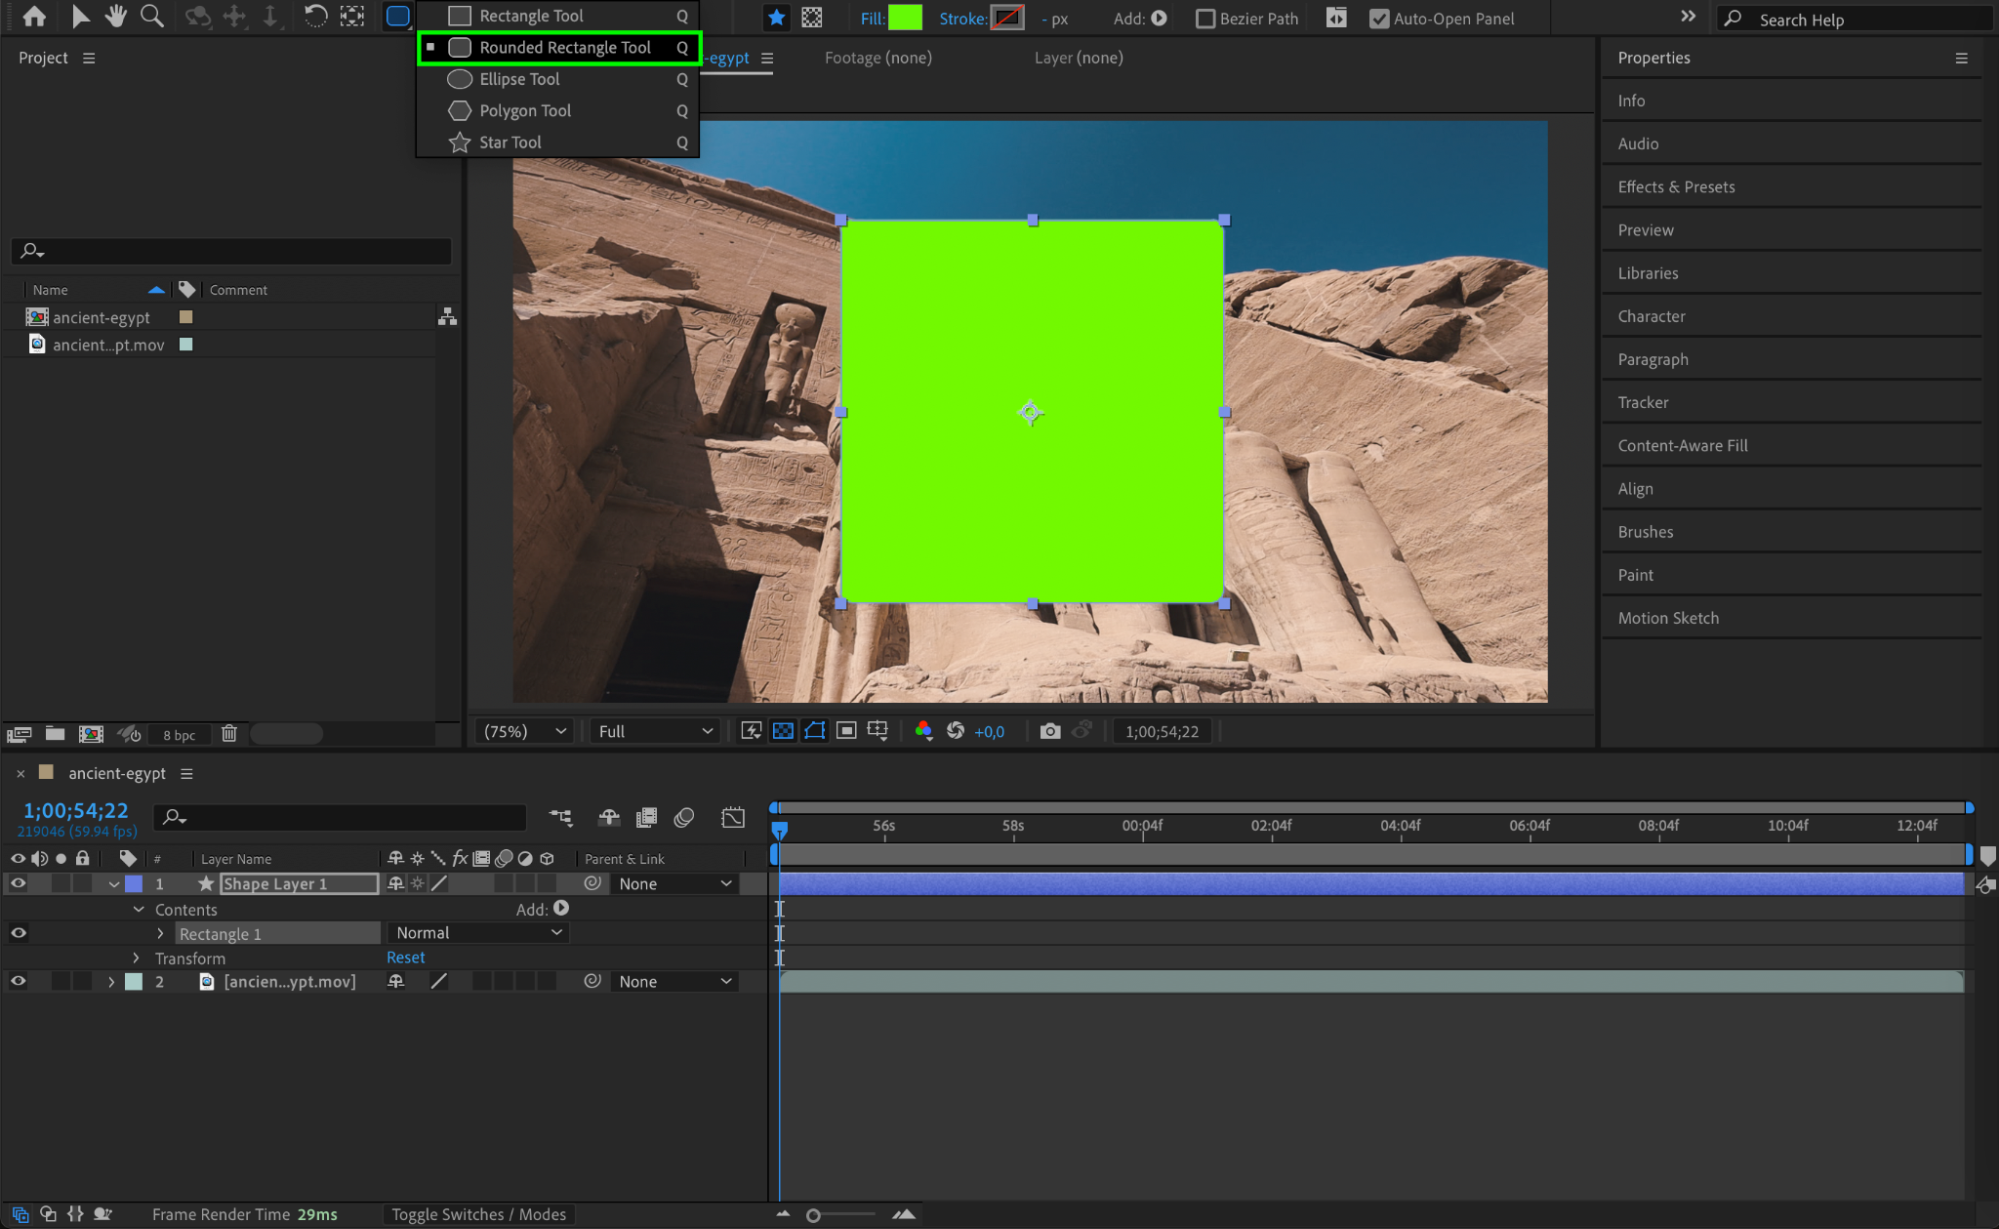The width and height of the screenshot is (1999, 1229).
Task: Click Toggle Switches / Modes button
Action: 478,1214
